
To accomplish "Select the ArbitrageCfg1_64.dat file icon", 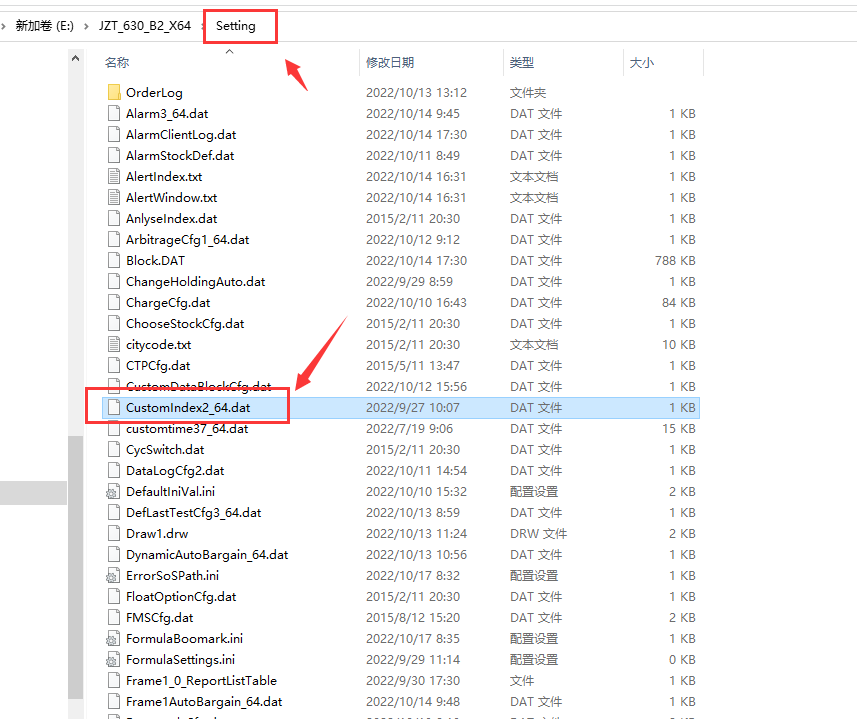I will [x=114, y=239].
